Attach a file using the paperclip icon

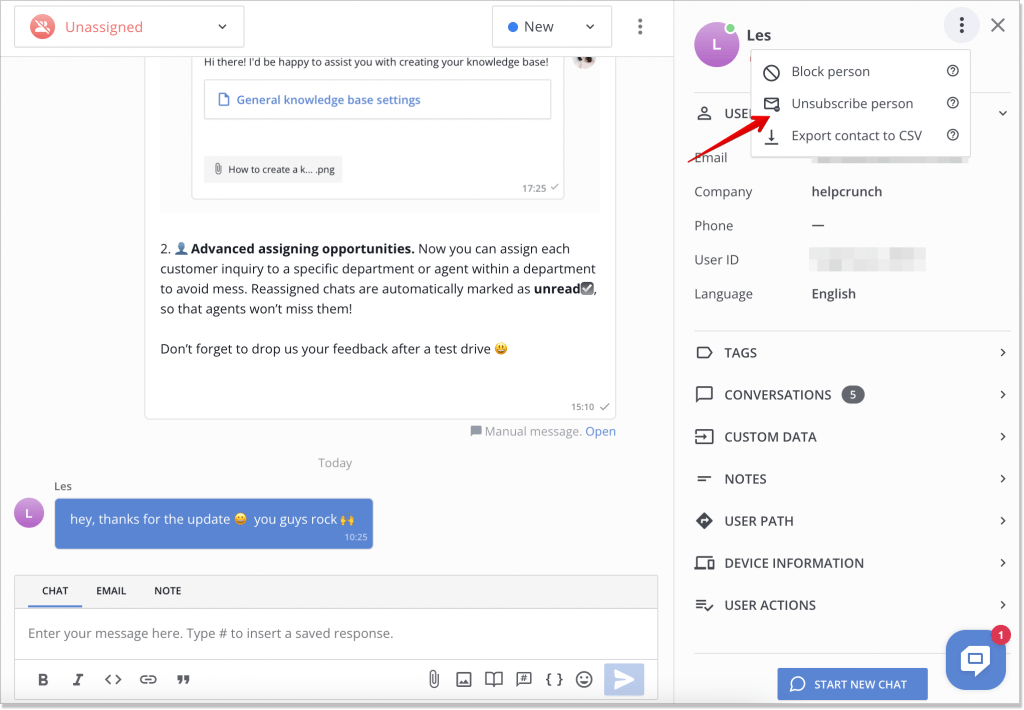[x=434, y=680]
